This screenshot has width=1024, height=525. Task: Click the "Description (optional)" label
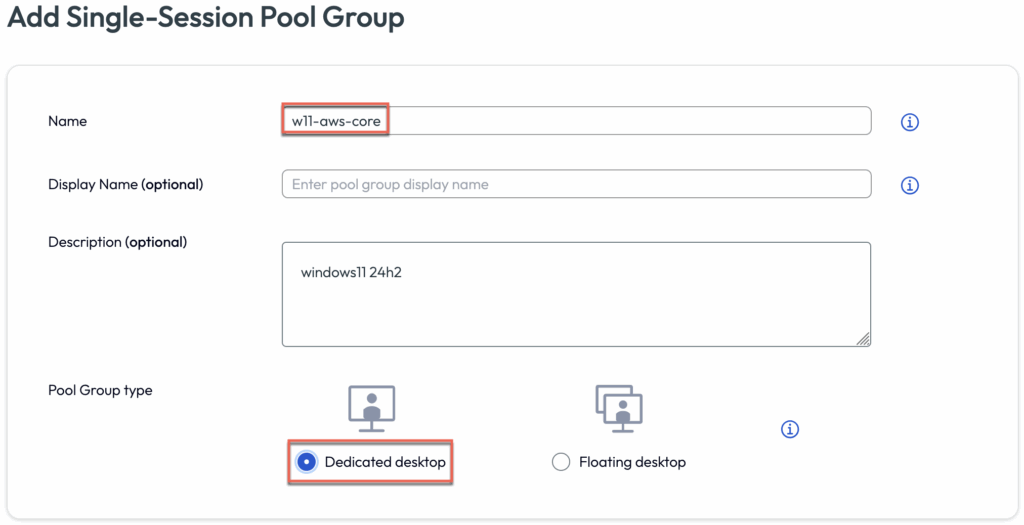[117, 242]
